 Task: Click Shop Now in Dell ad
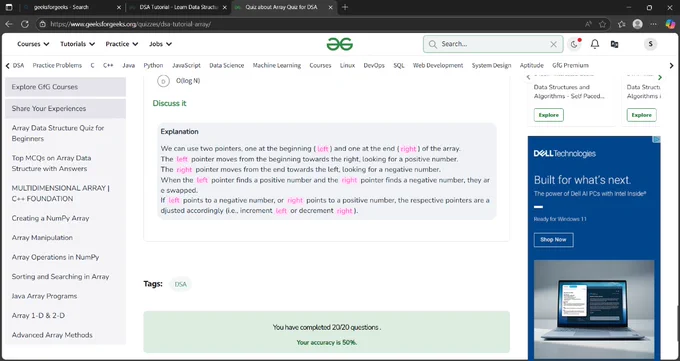click(x=553, y=240)
